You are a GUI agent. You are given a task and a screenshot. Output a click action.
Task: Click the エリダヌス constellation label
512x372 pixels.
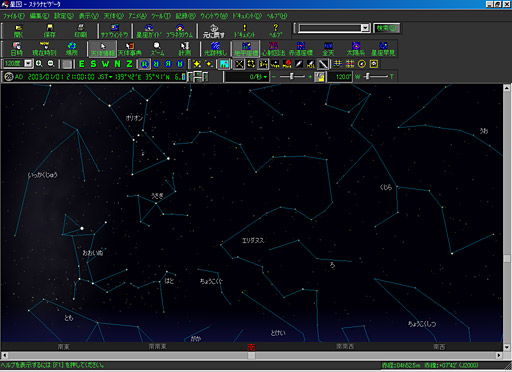253,240
